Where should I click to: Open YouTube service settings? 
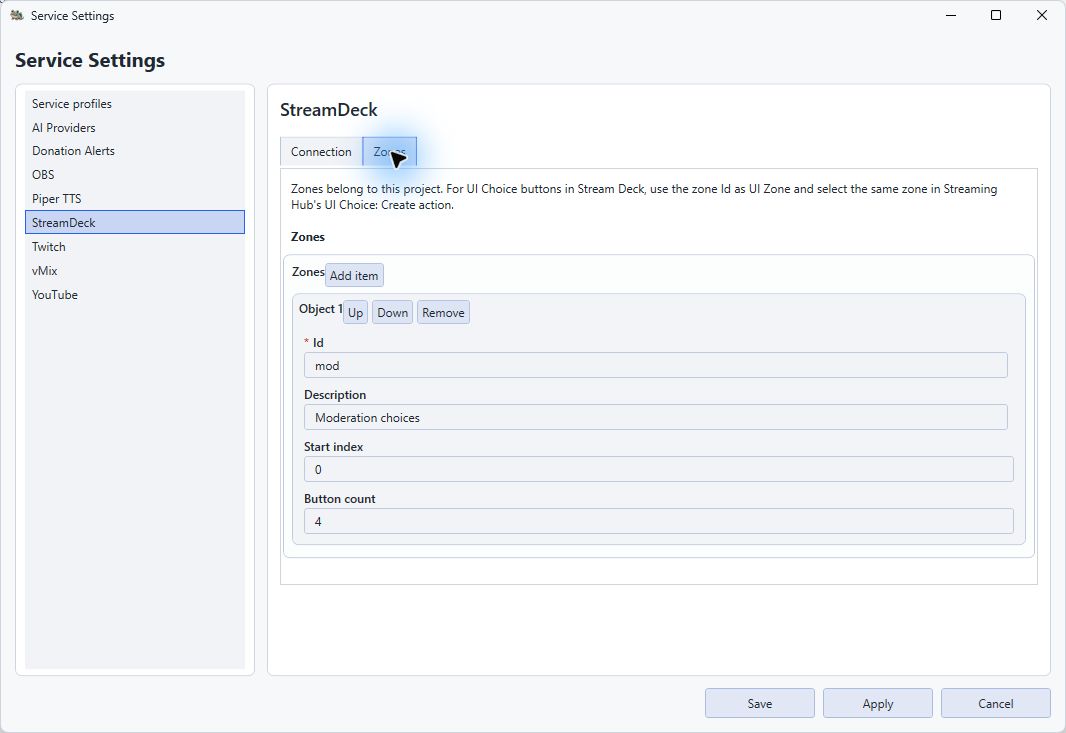135,294
